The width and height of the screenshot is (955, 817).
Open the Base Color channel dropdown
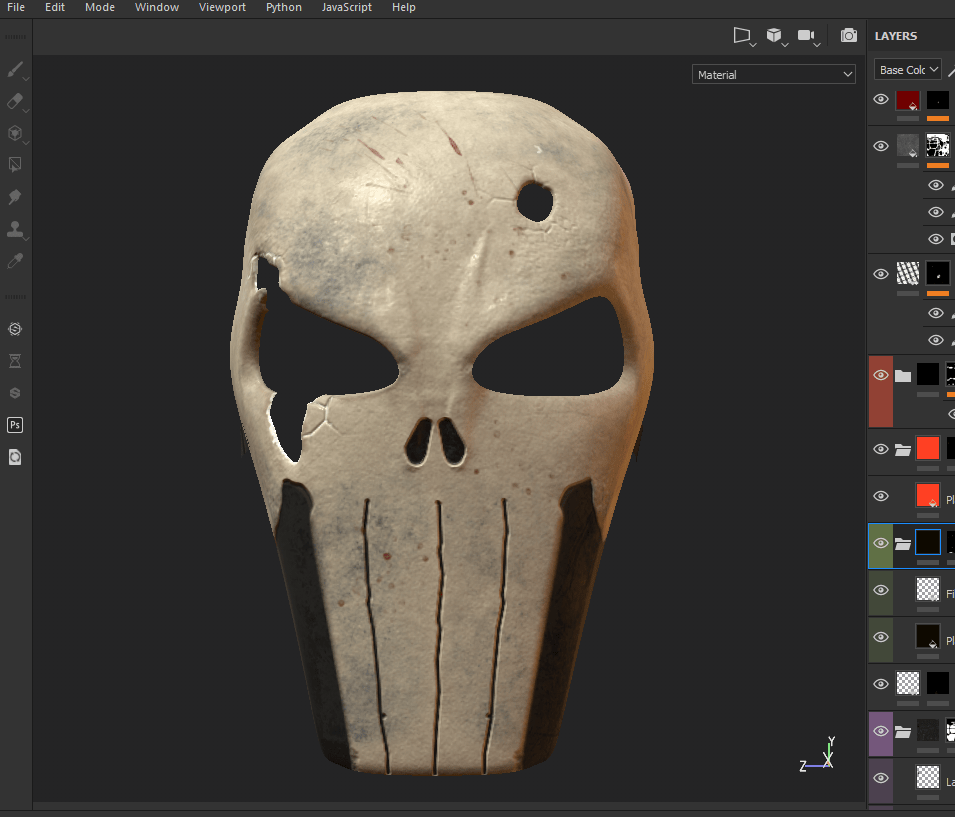(x=908, y=70)
